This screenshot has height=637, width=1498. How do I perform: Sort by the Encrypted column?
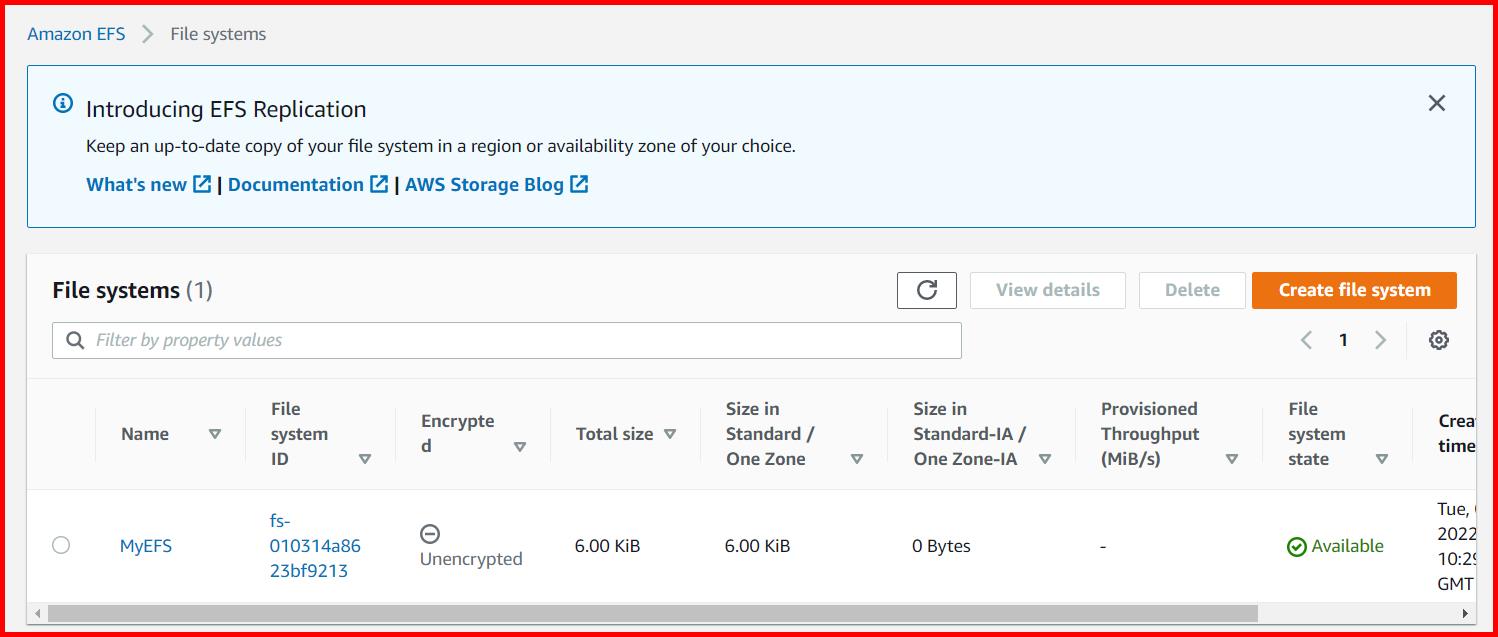point(521,447)
